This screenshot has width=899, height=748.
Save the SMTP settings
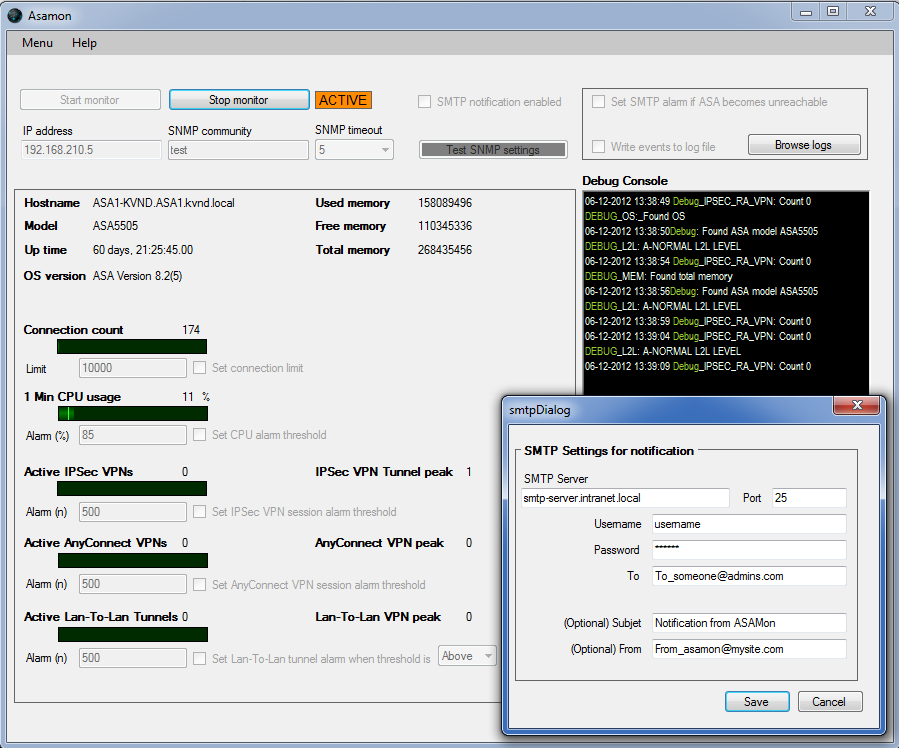click(757, 702)
